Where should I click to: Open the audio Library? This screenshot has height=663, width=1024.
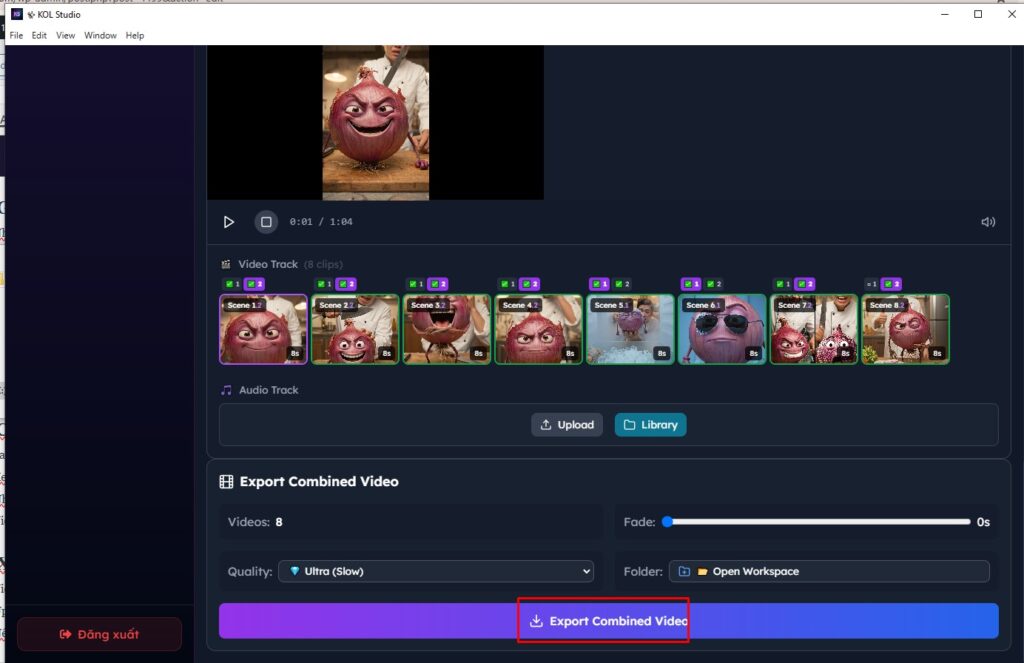(x=650, y=425)
